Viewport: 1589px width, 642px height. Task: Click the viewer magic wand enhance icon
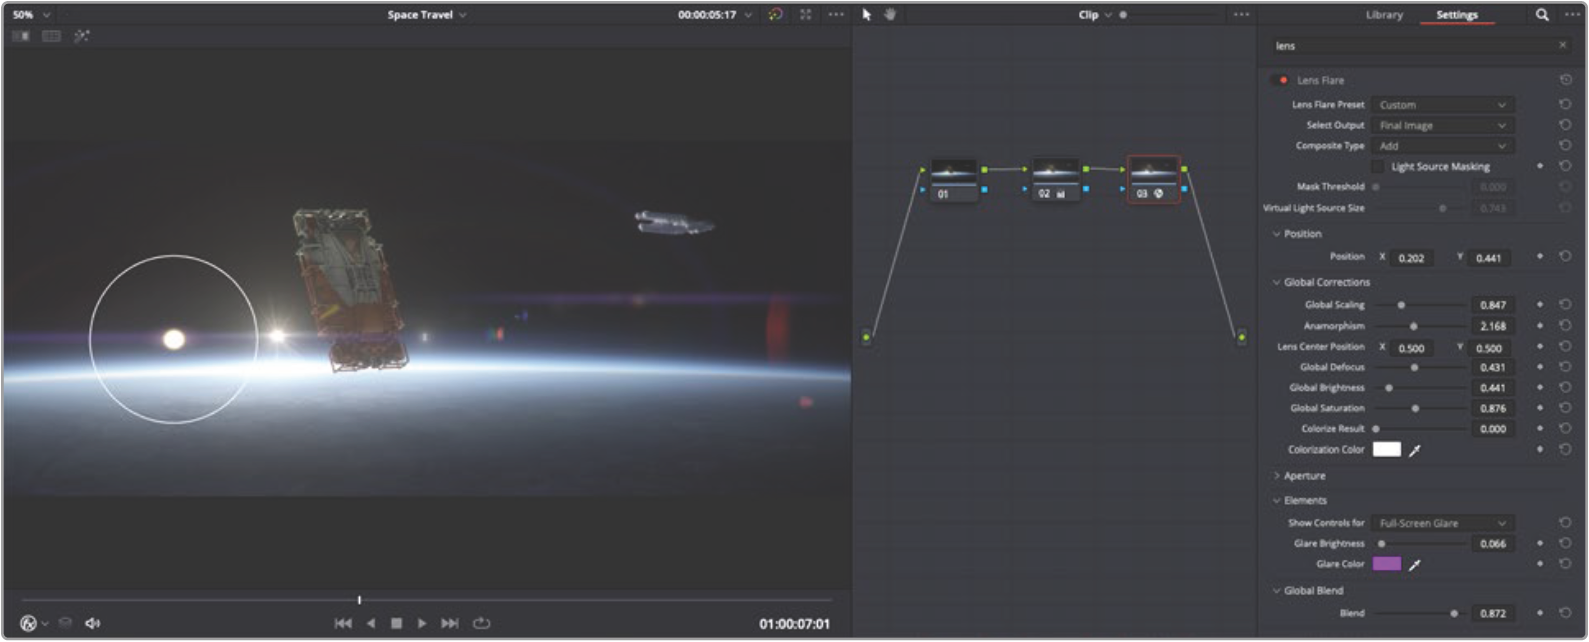(x=81, y=36)
